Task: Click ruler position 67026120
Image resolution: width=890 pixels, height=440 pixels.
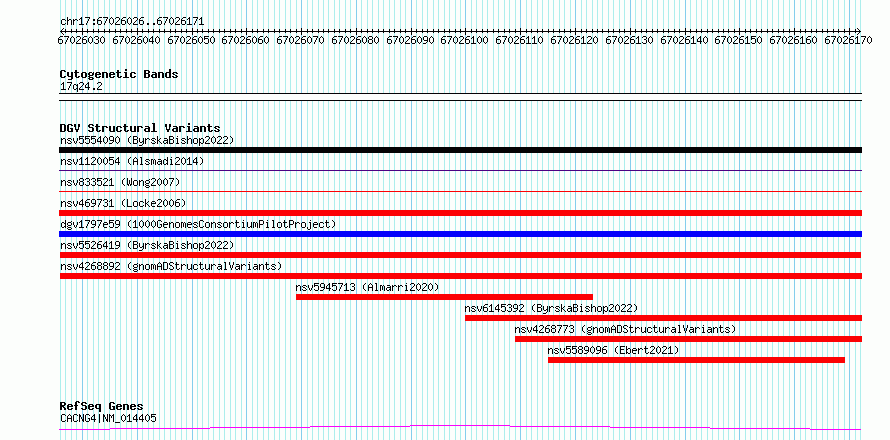Action: [x=574, y=40]
